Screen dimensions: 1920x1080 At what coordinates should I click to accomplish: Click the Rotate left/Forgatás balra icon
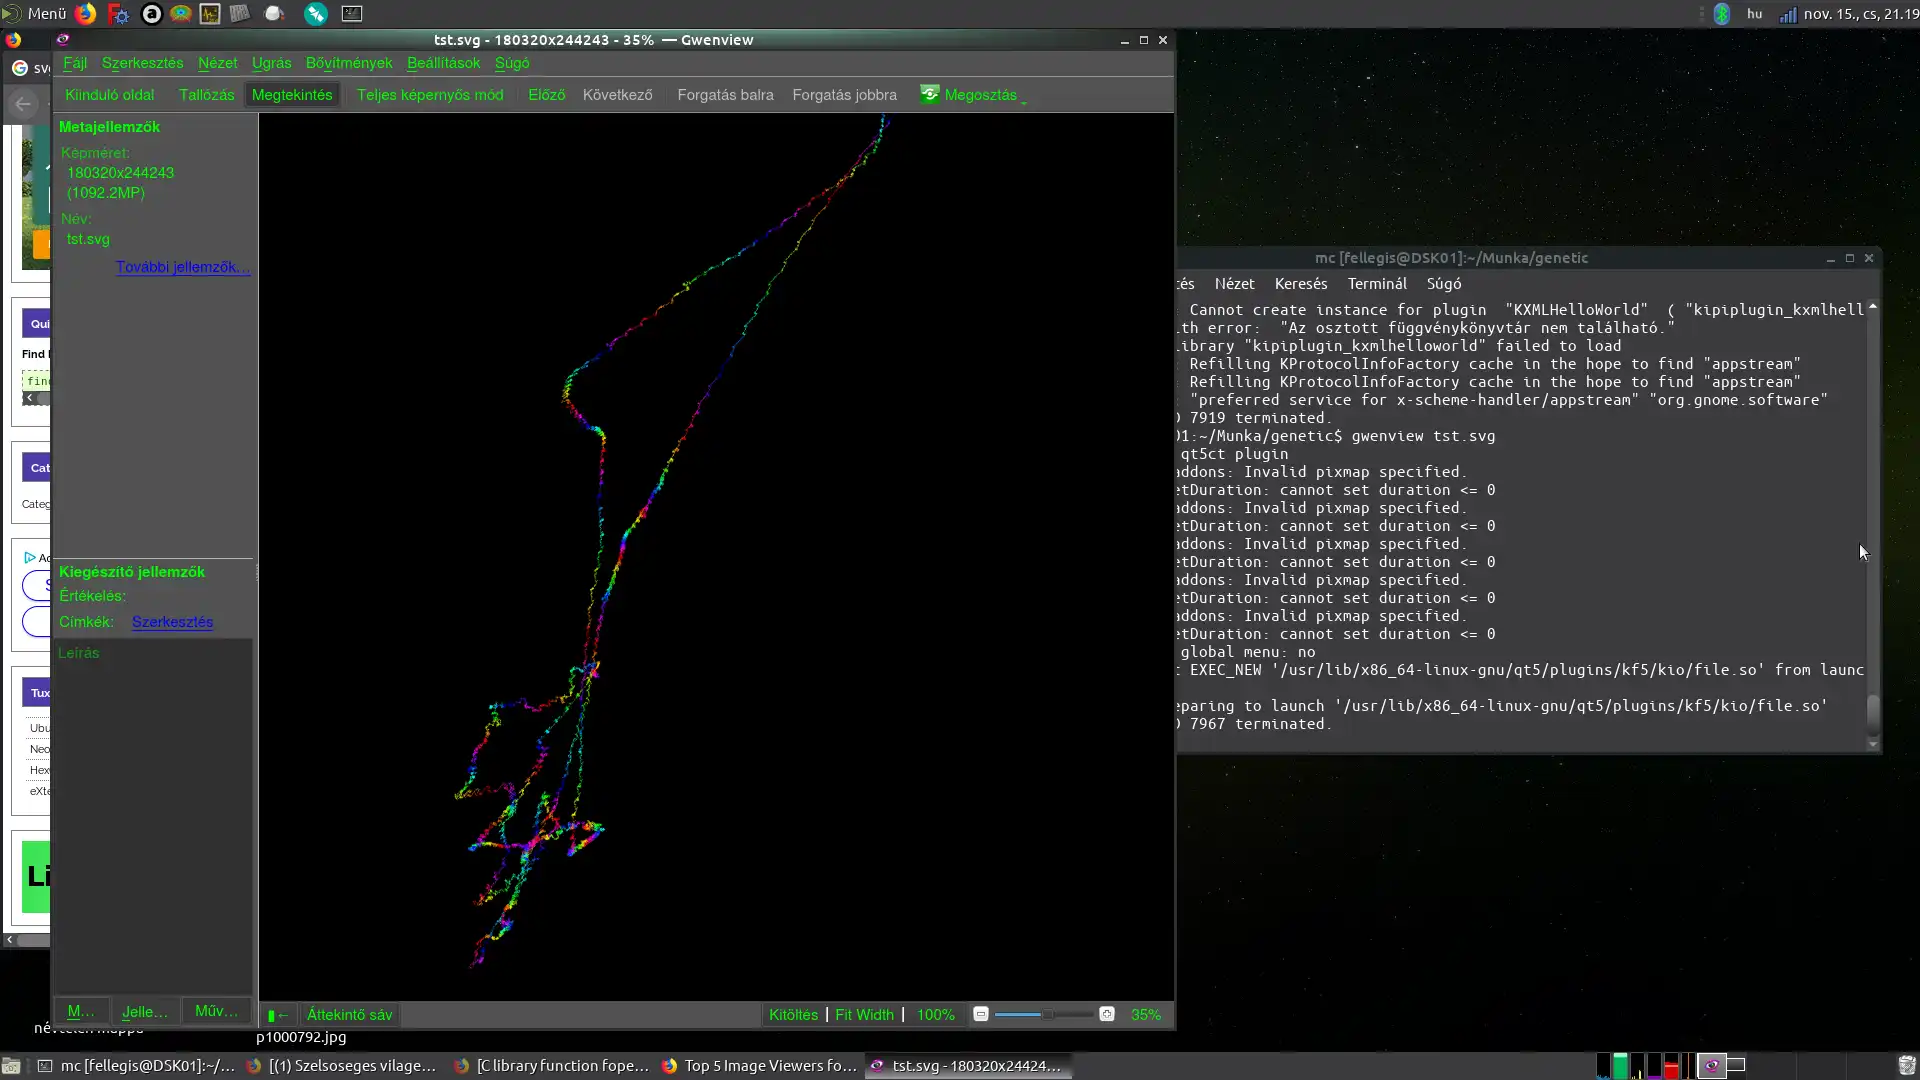point(725,94)
